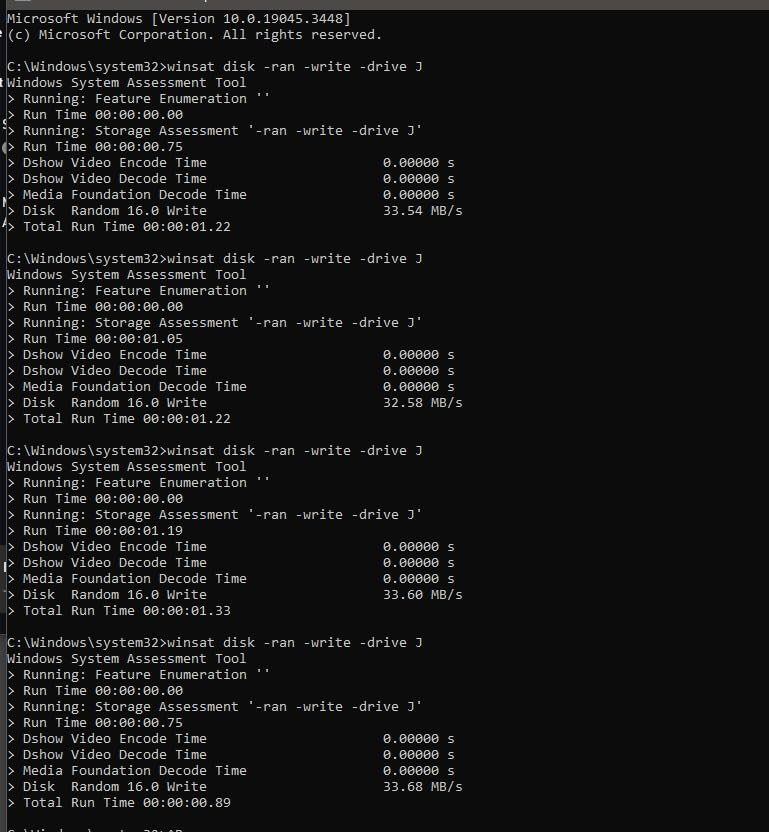
Task: Click the first winsat disk command line
Action: [214, 67]
